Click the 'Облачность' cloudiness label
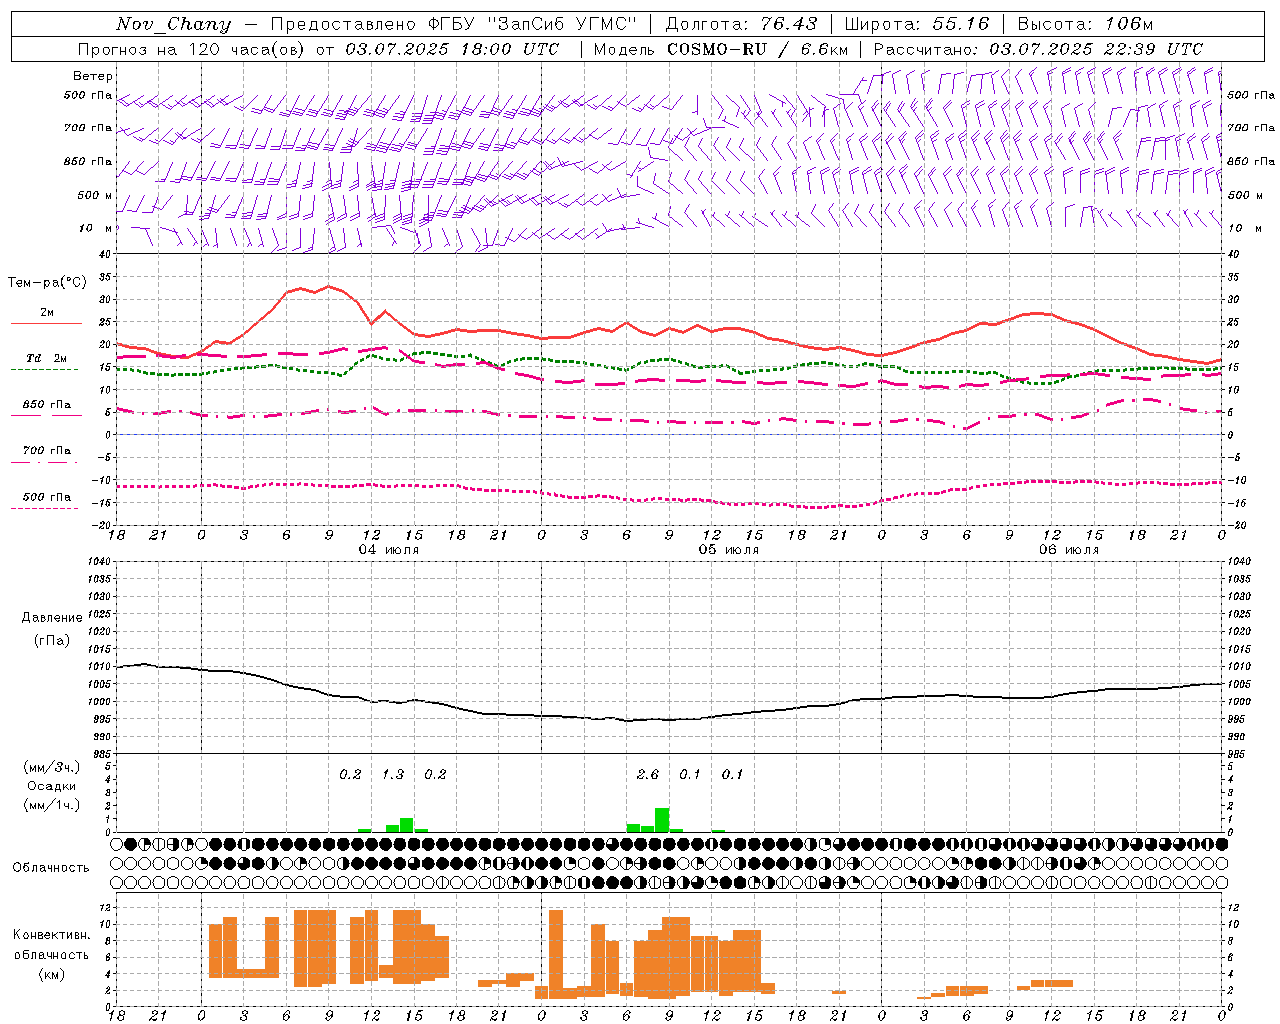Screen dimensions: 1280x1024 pyautogui.click(x=51, y=867)
